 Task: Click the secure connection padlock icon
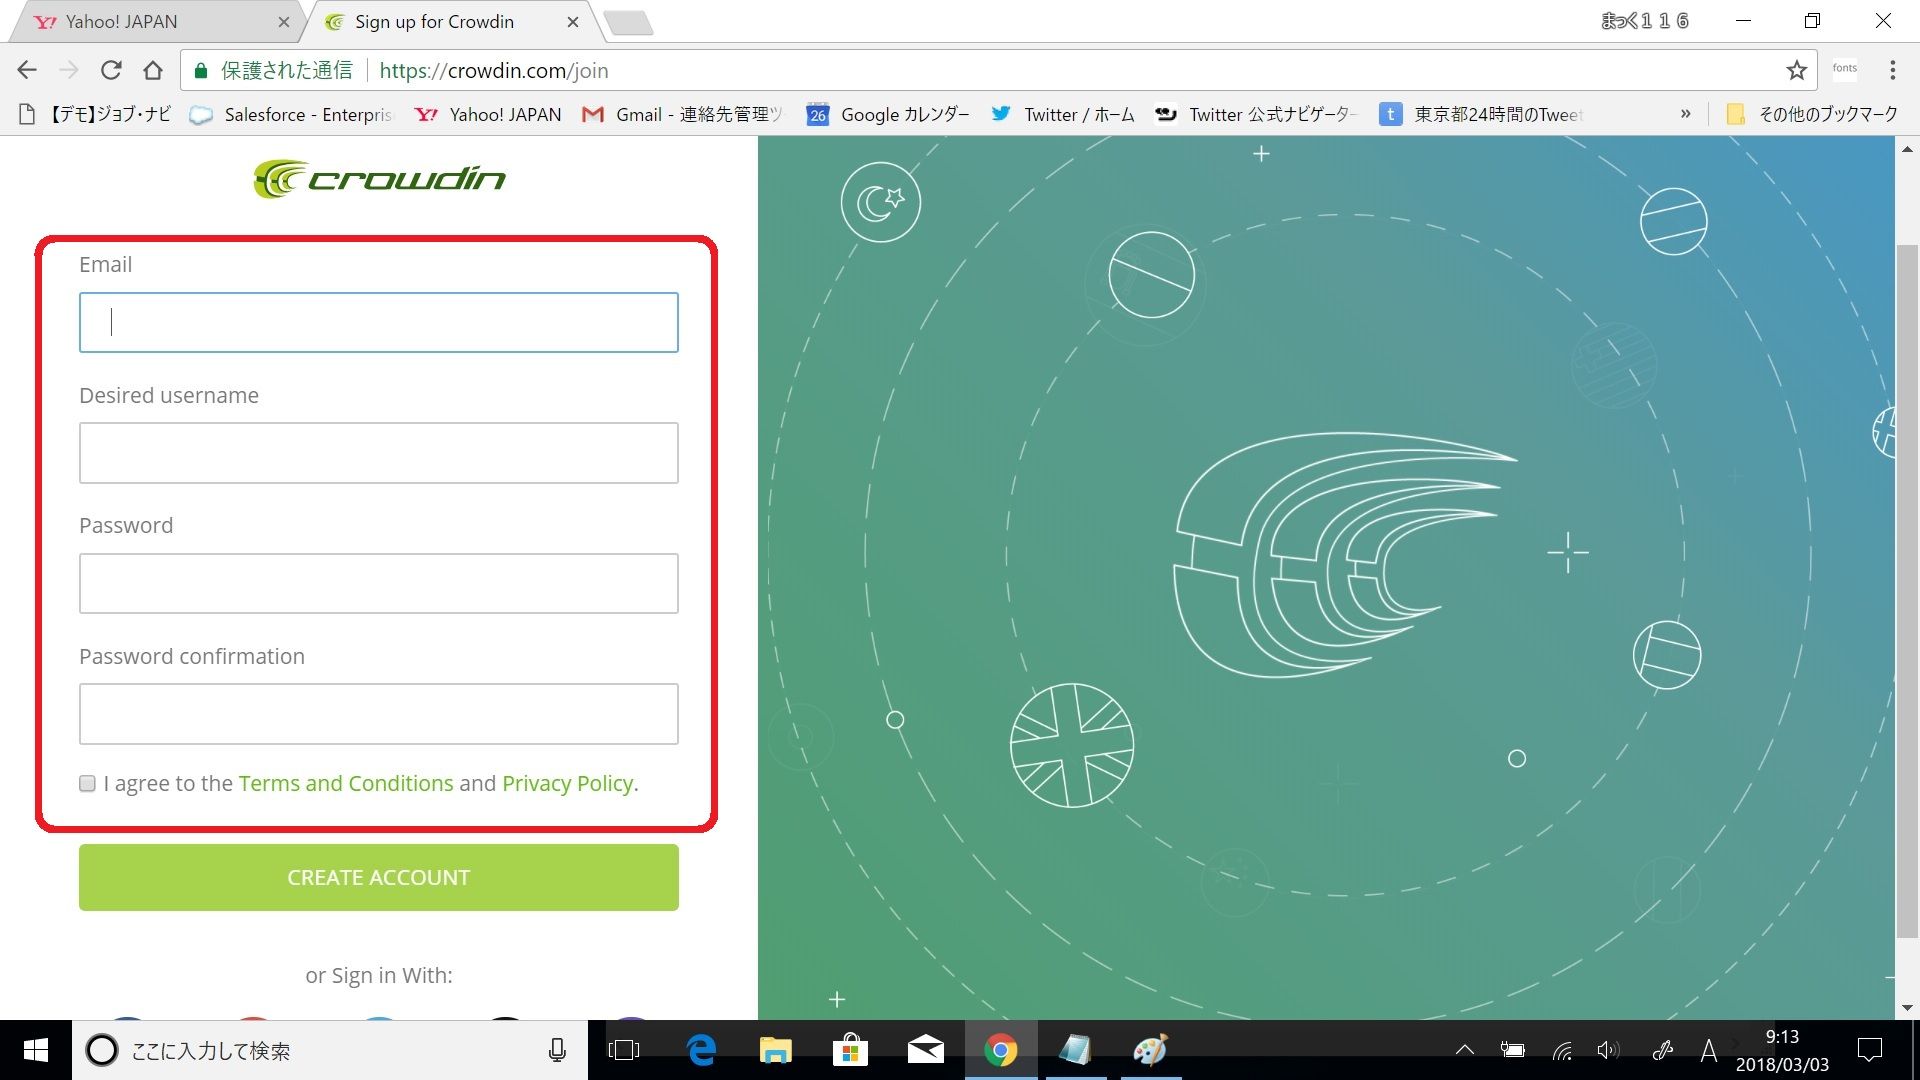point(201,70)
